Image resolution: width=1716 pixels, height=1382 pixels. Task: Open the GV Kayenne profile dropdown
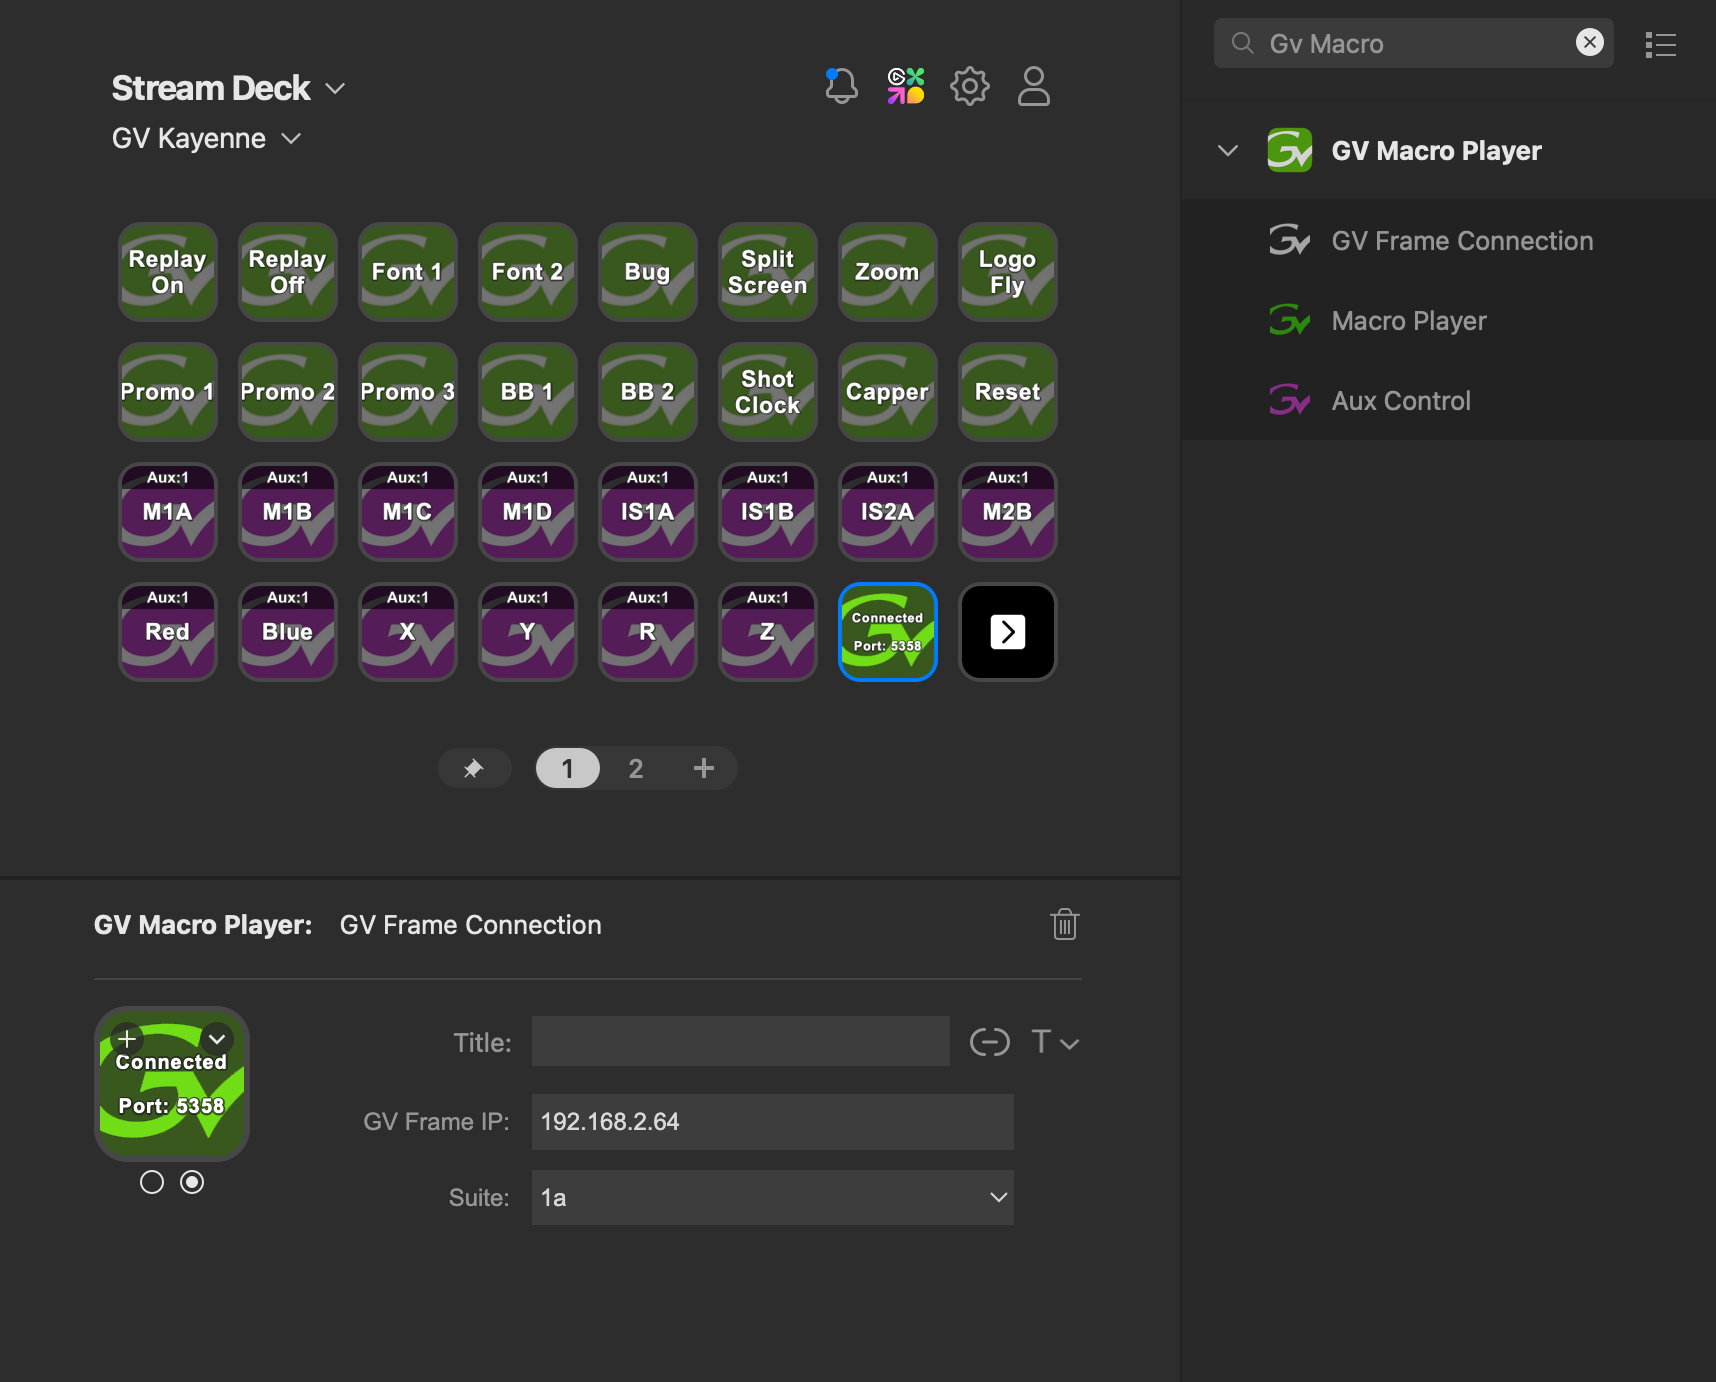[x=207, y=138]
